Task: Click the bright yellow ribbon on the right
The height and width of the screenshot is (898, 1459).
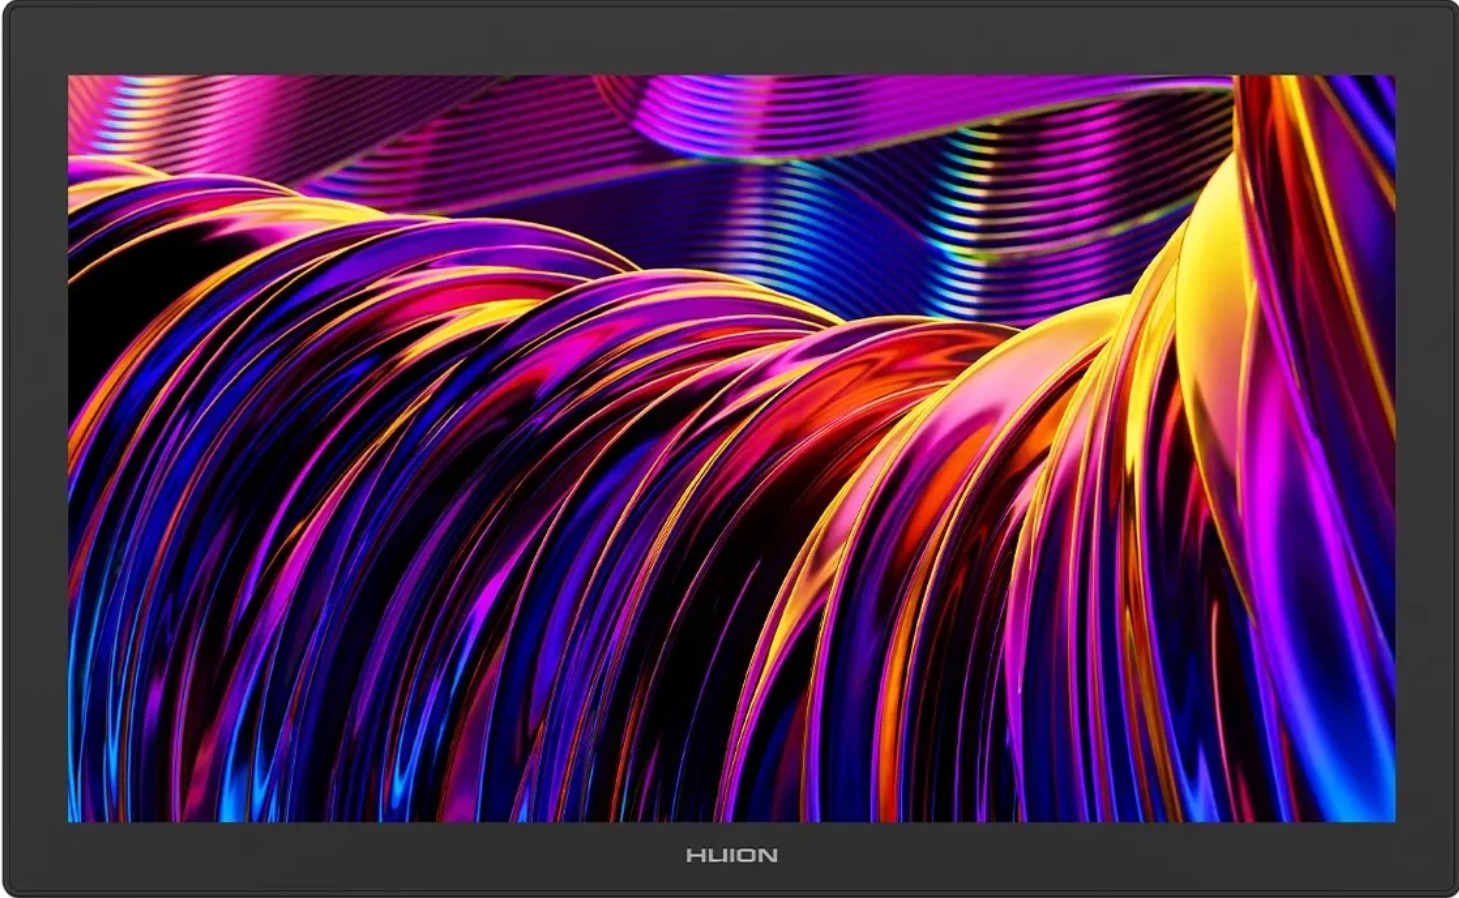Action: pos(1210,300)
